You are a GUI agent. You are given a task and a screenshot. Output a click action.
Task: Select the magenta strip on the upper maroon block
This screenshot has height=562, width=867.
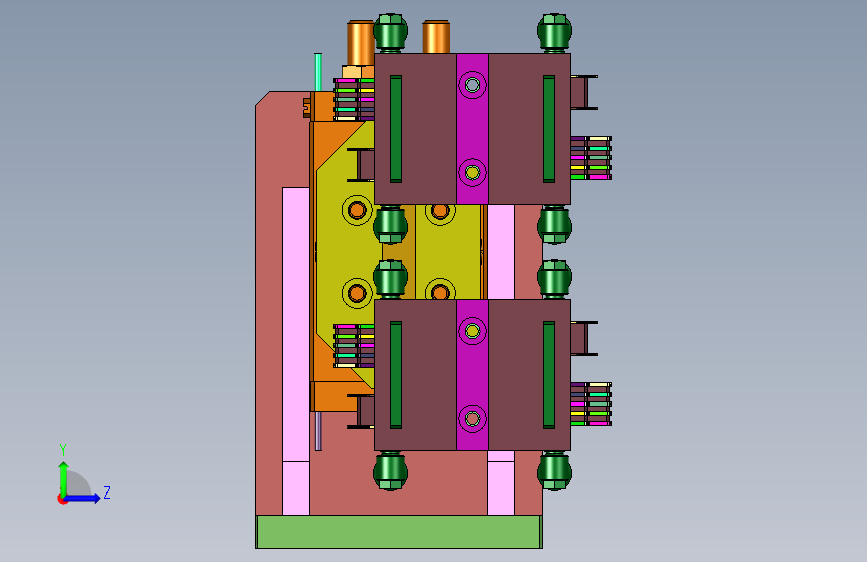(x=472, y=129)
